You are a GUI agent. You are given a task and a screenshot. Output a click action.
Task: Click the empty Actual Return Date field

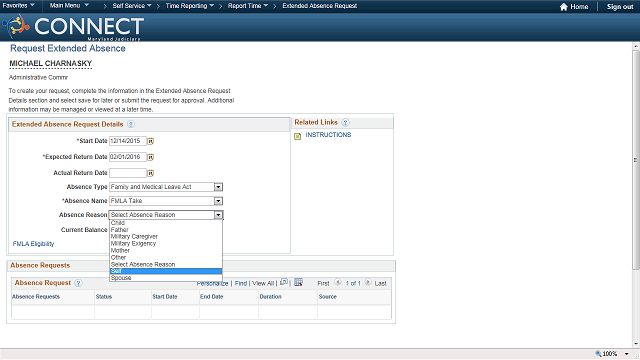pos(128,173)
